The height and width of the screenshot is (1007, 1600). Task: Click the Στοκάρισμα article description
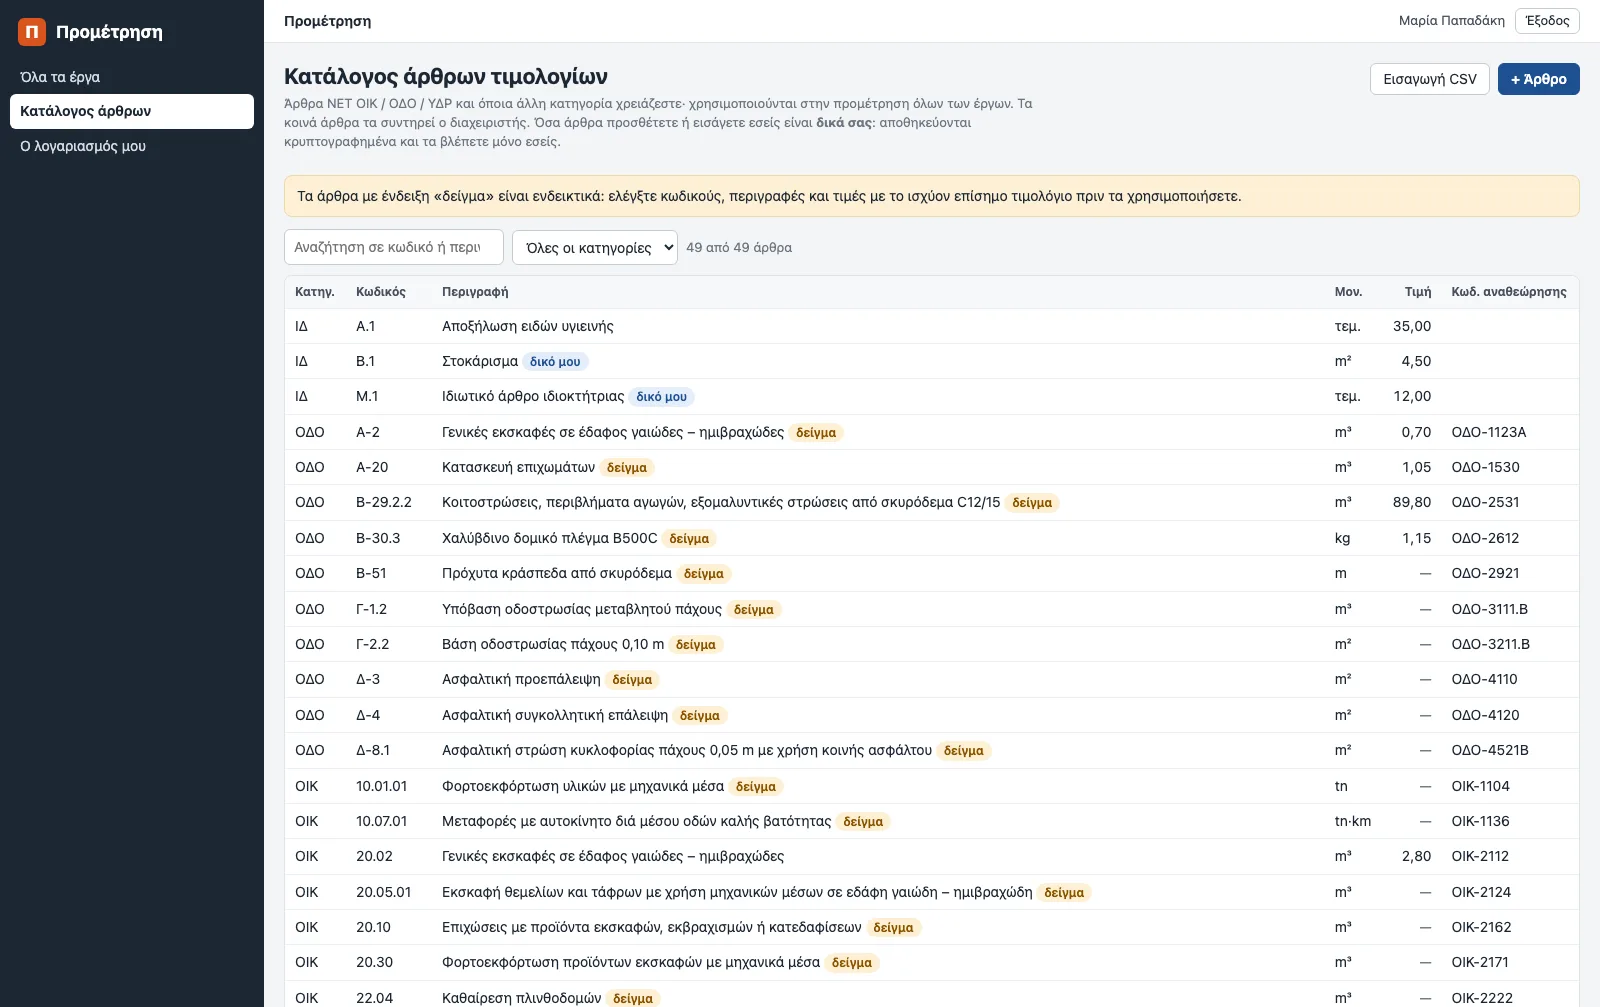coord(480,361)
